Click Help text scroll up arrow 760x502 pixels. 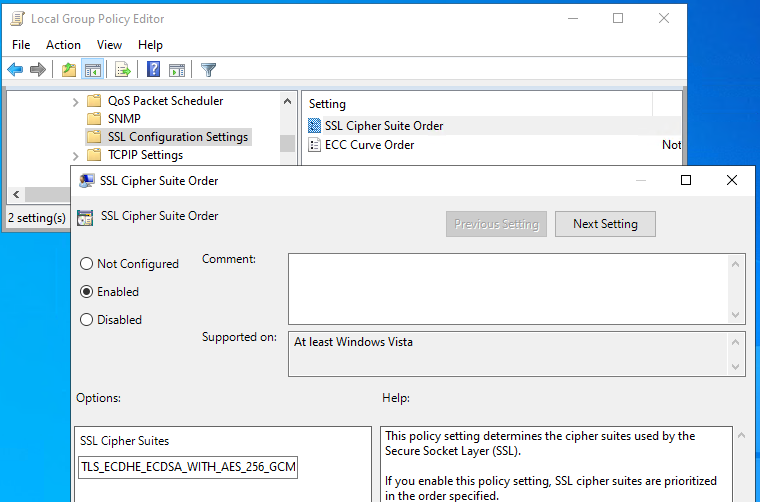742,435
